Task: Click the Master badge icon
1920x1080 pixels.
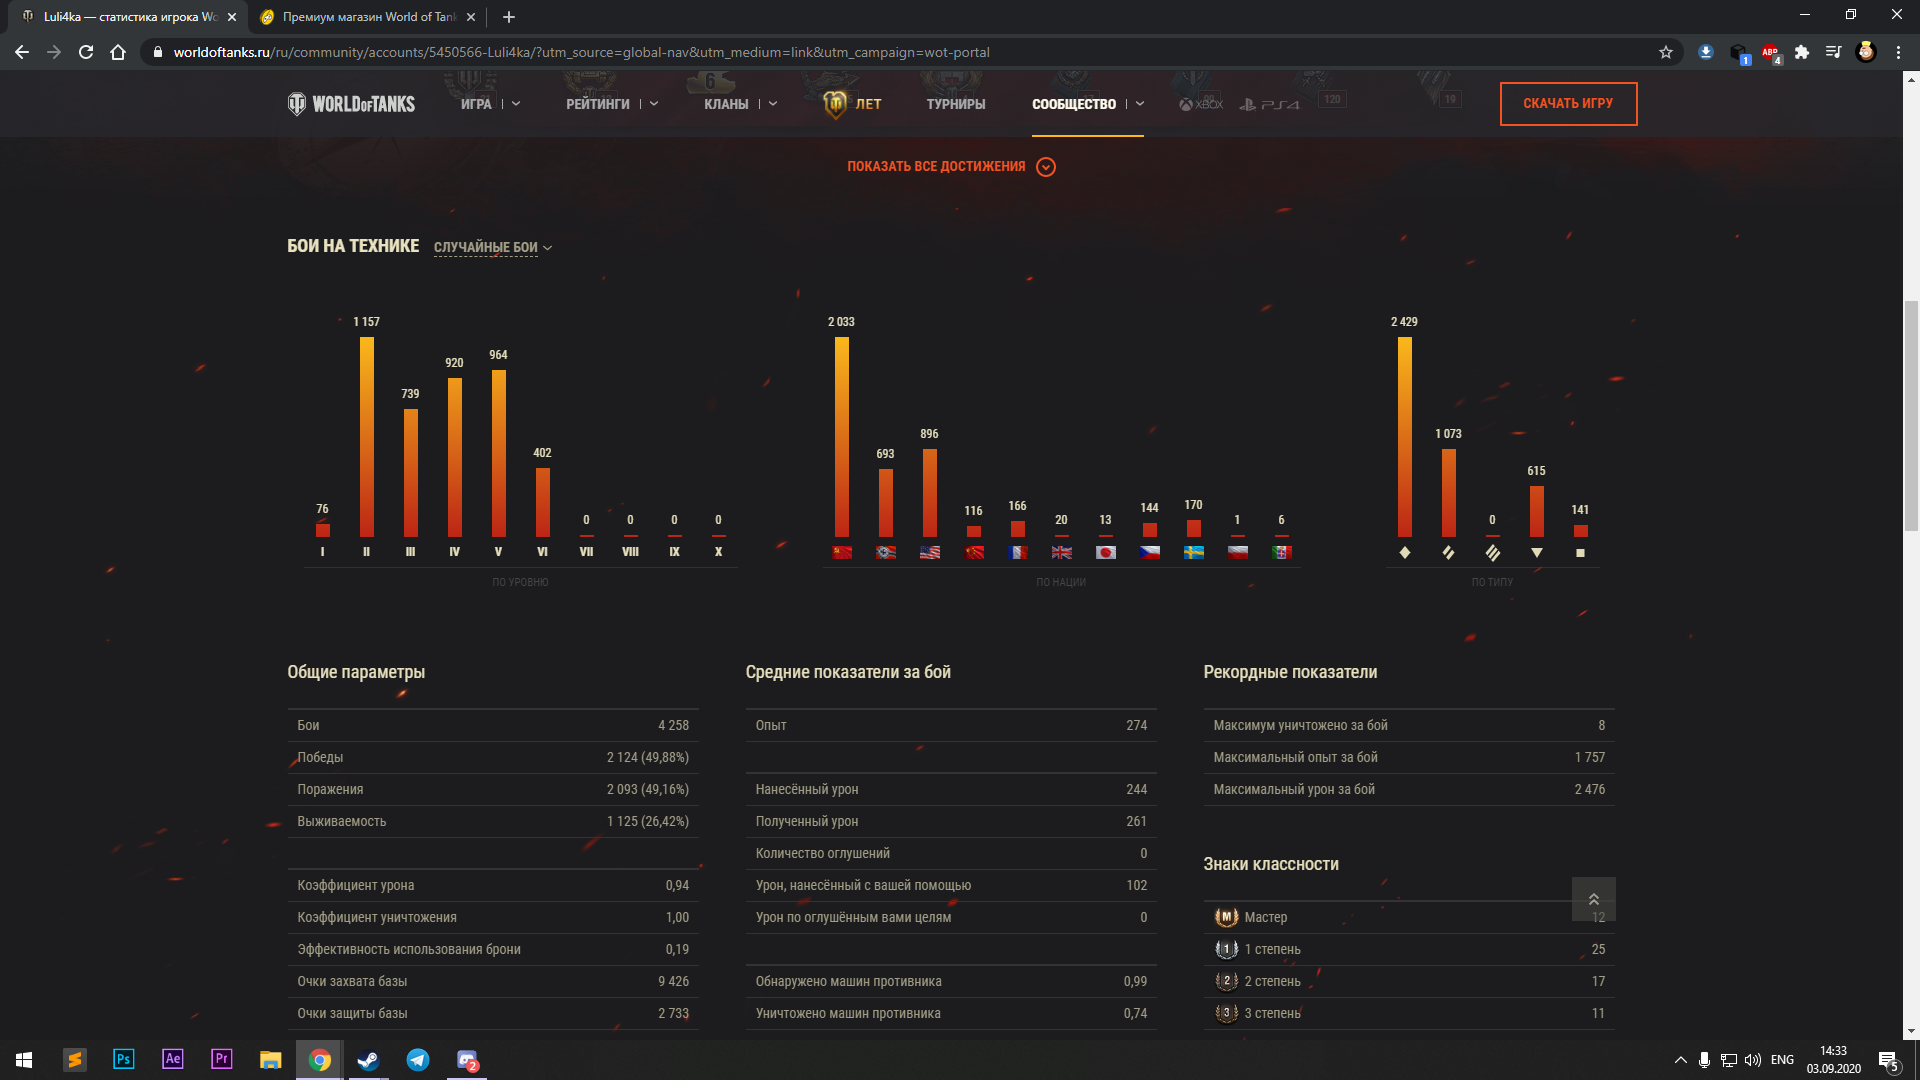Action: [1227, 917]
